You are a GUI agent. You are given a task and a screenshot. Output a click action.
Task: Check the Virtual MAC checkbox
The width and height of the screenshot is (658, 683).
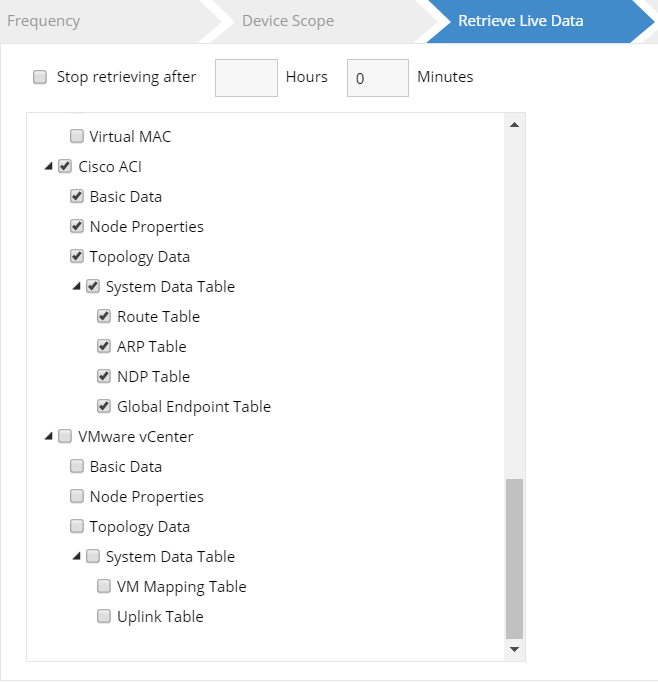pyautogui.click(x=77, y=136)
